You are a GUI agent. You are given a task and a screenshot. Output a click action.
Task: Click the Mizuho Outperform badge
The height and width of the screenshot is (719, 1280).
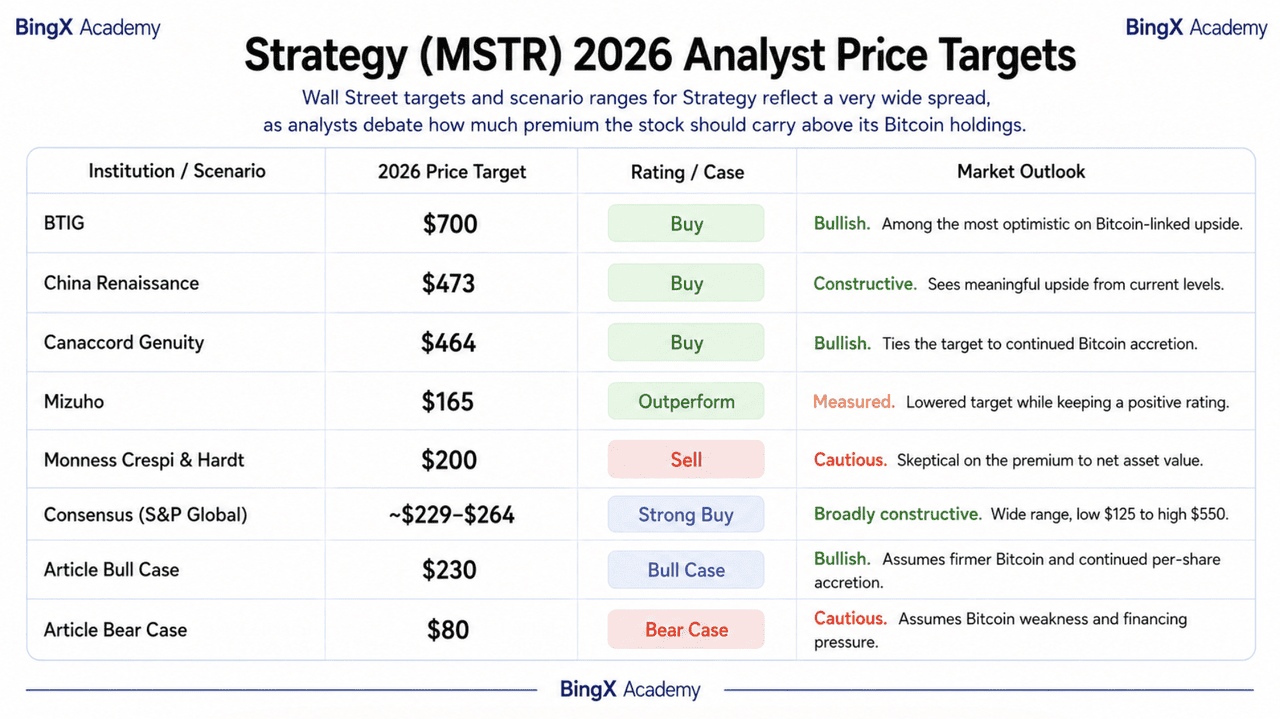(x=686, y=401)
